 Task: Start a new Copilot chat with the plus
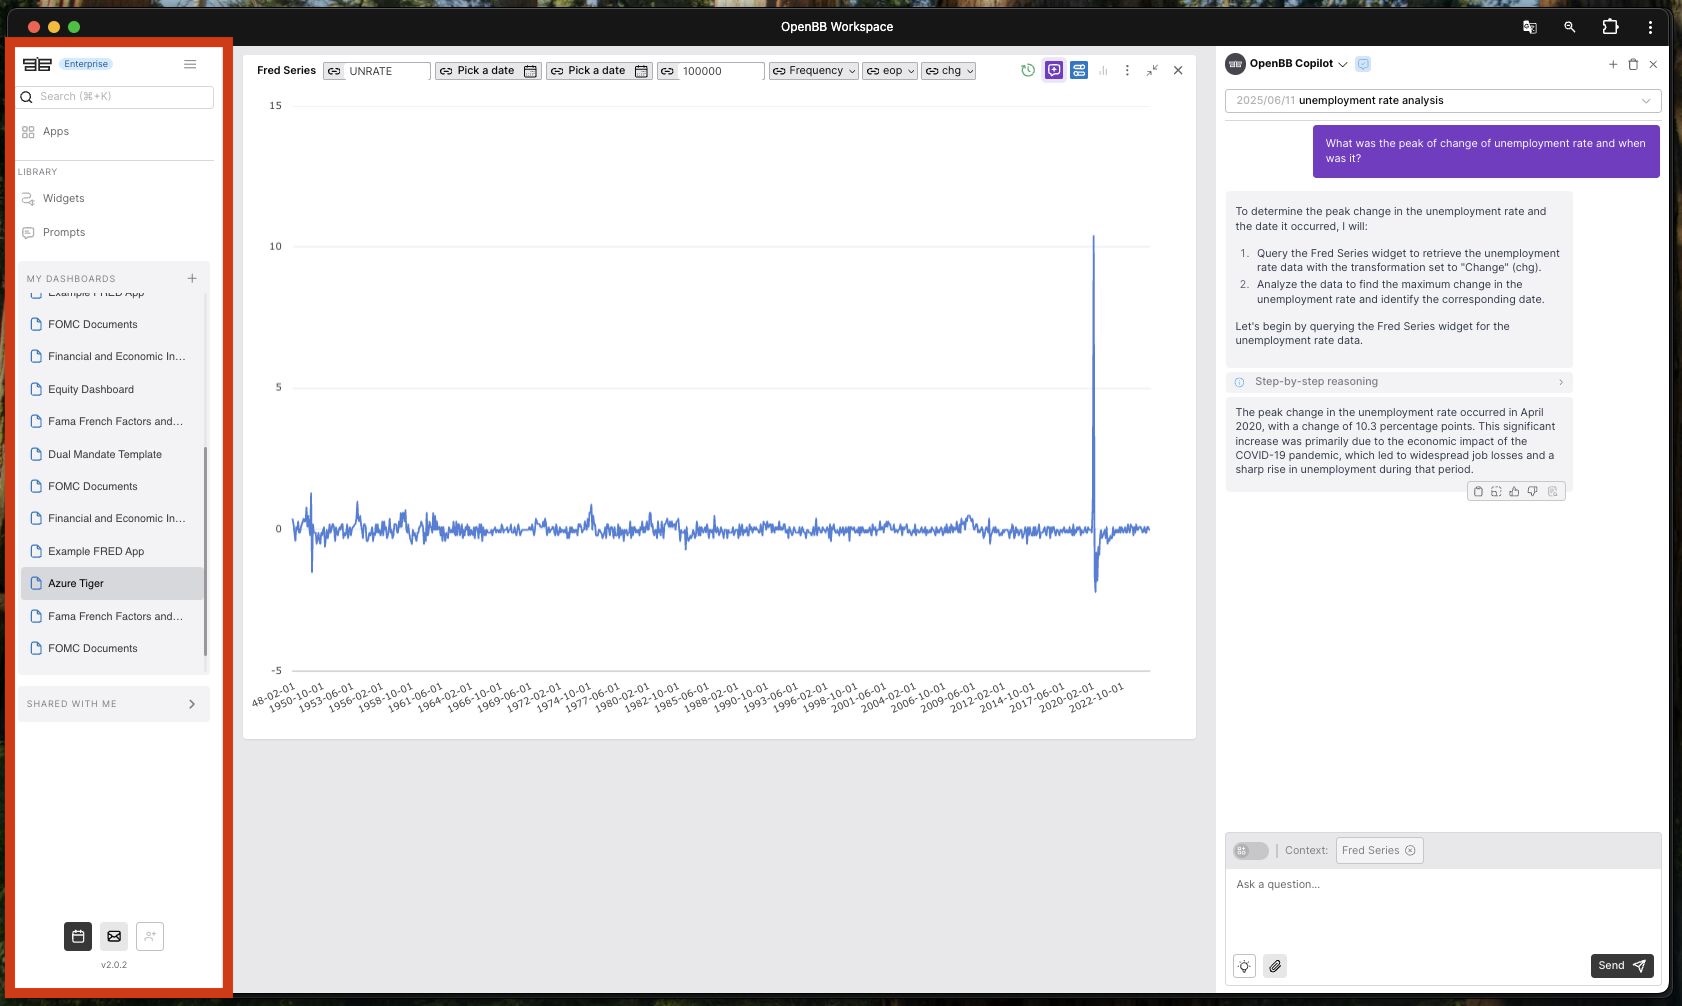point(1613,64)
